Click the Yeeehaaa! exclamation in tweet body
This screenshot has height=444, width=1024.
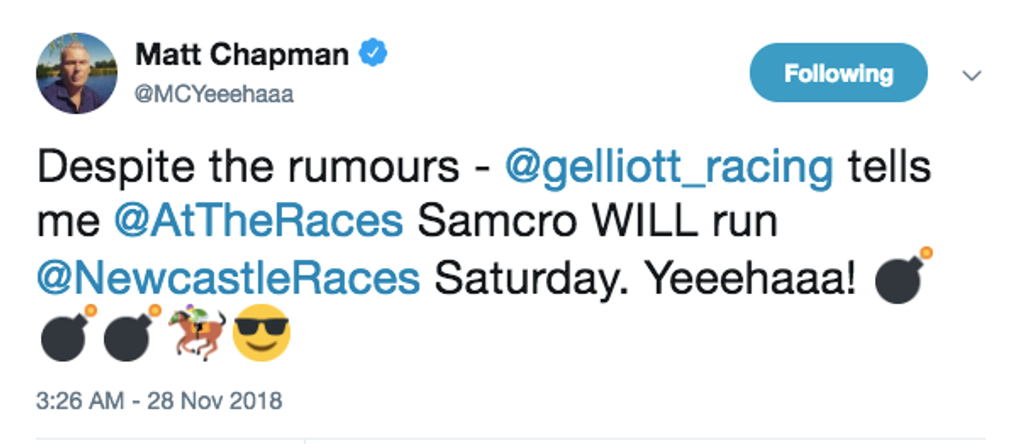tap(752, 279)
